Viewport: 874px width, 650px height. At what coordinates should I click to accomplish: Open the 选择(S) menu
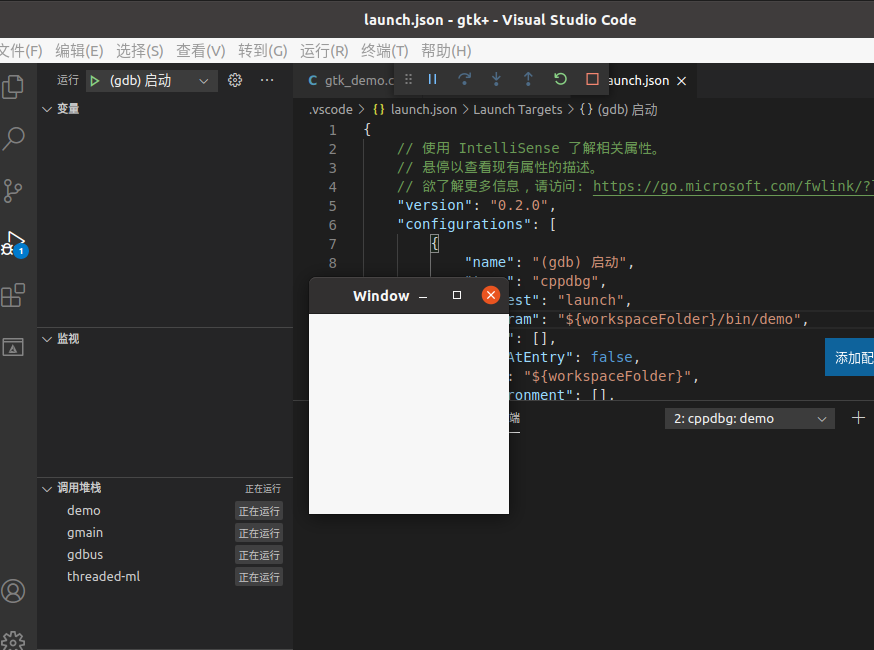click(139, 51)
